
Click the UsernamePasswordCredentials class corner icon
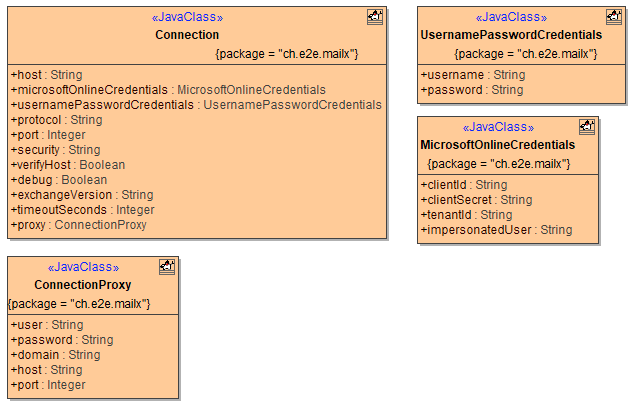coord(614,17)
